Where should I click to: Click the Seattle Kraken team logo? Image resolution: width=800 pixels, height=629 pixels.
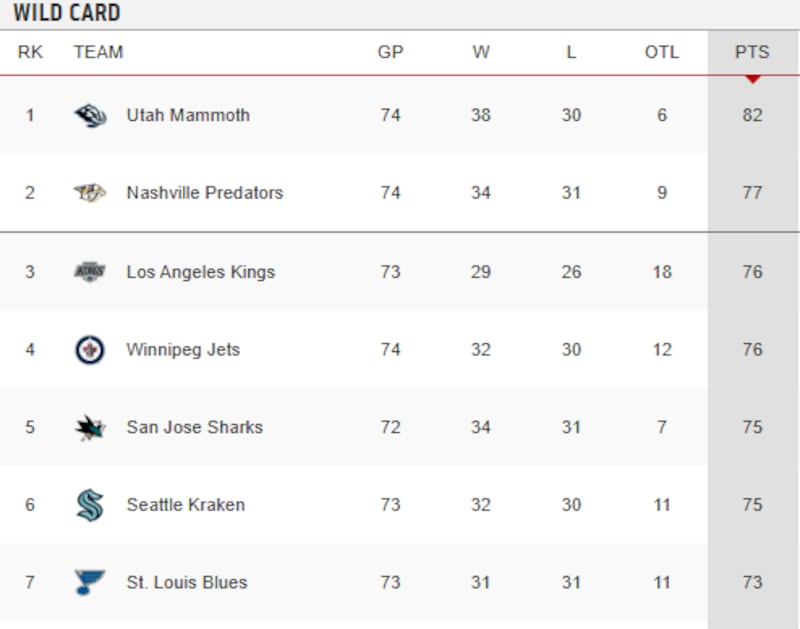point(90,505)
